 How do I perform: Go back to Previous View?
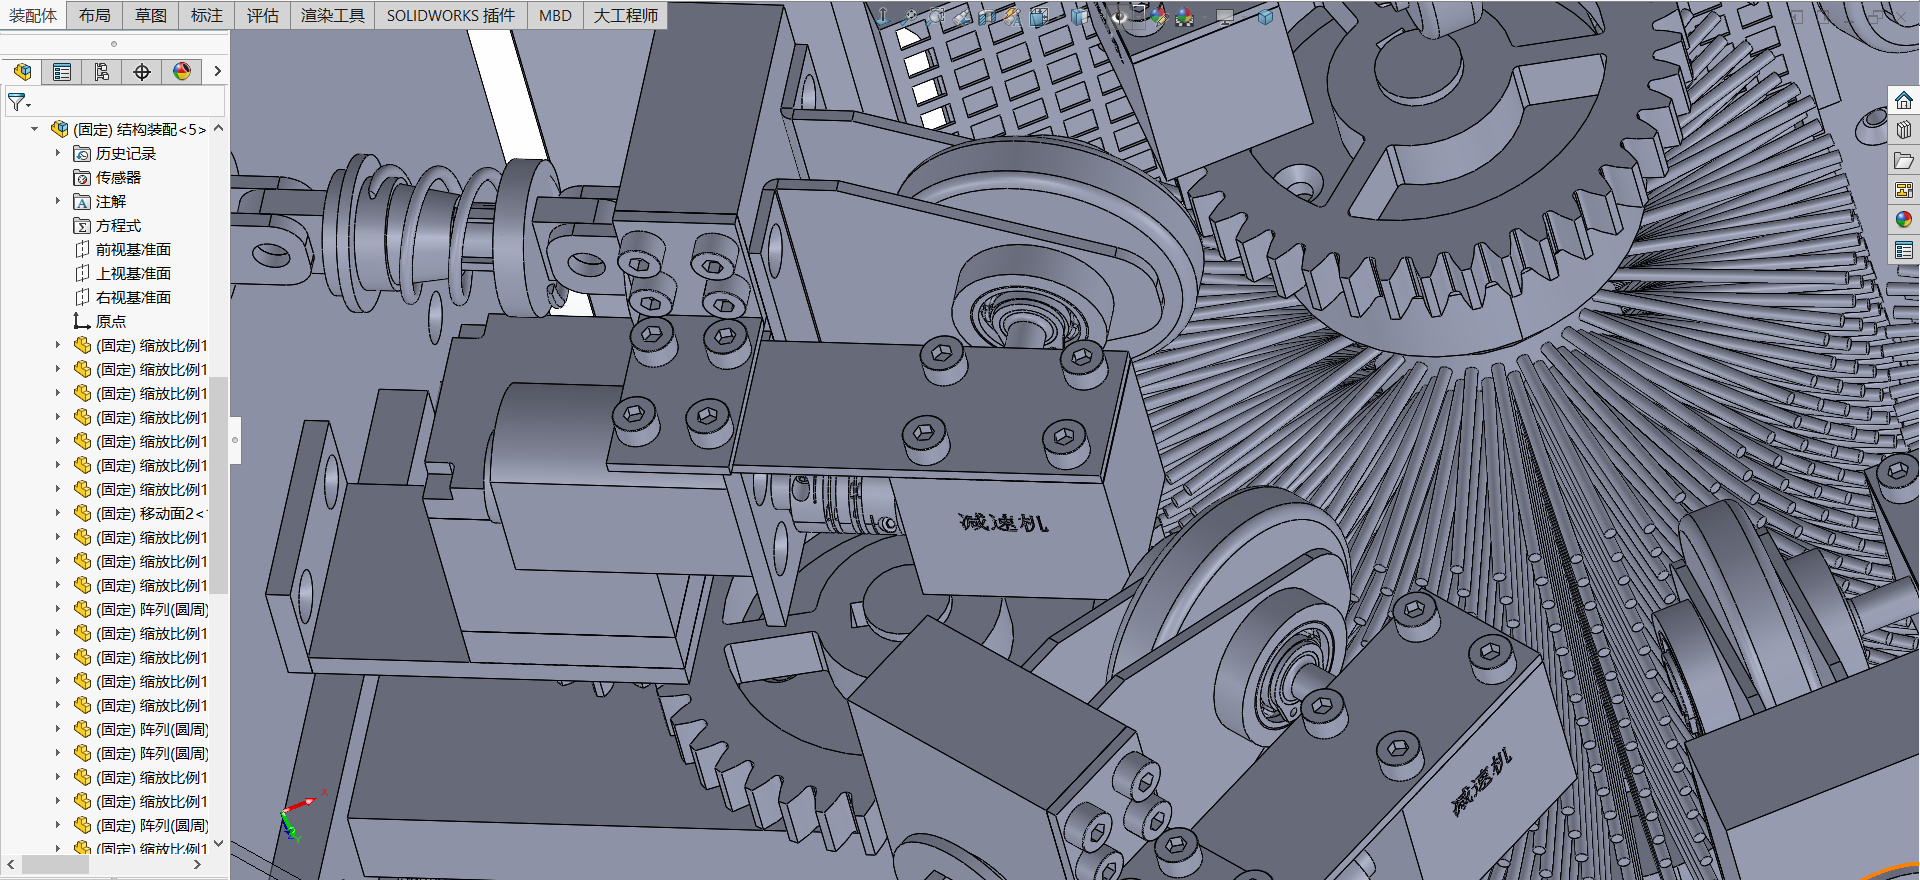pos(962,18)
